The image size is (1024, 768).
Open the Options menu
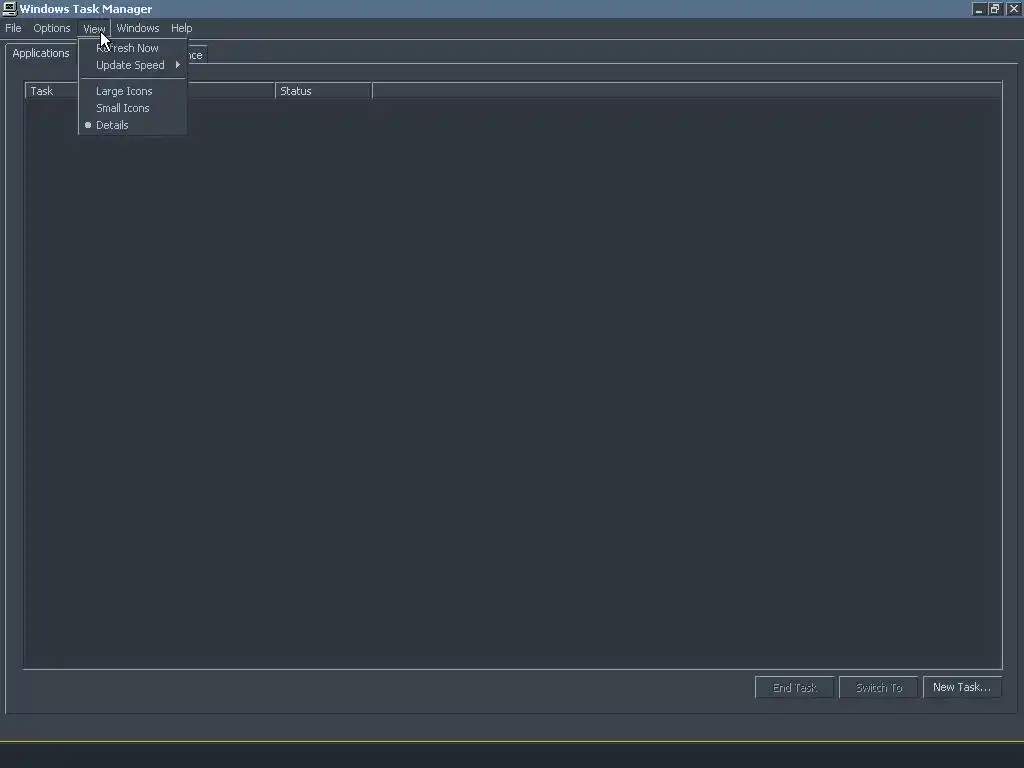point(52,28)
